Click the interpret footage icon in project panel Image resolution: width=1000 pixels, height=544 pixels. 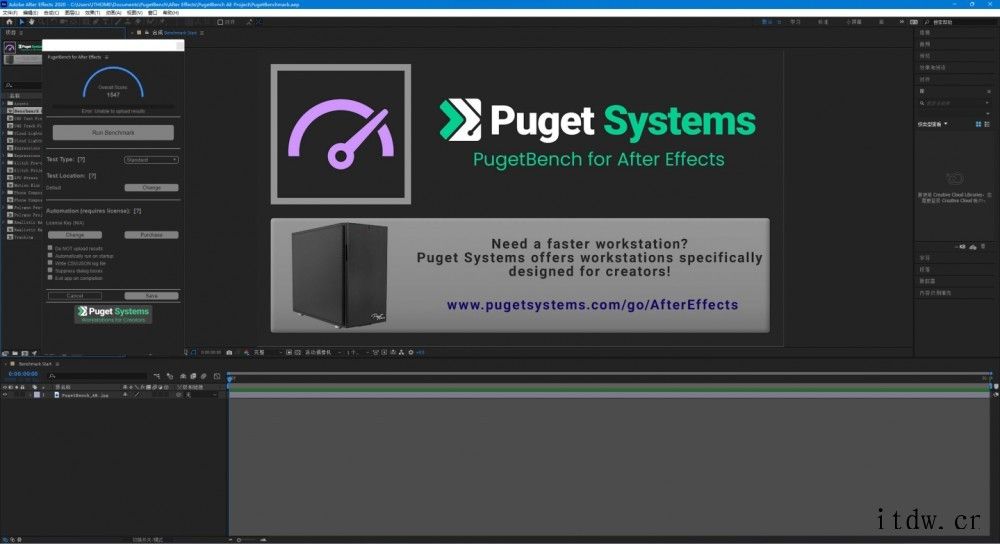tap(5, 353)
